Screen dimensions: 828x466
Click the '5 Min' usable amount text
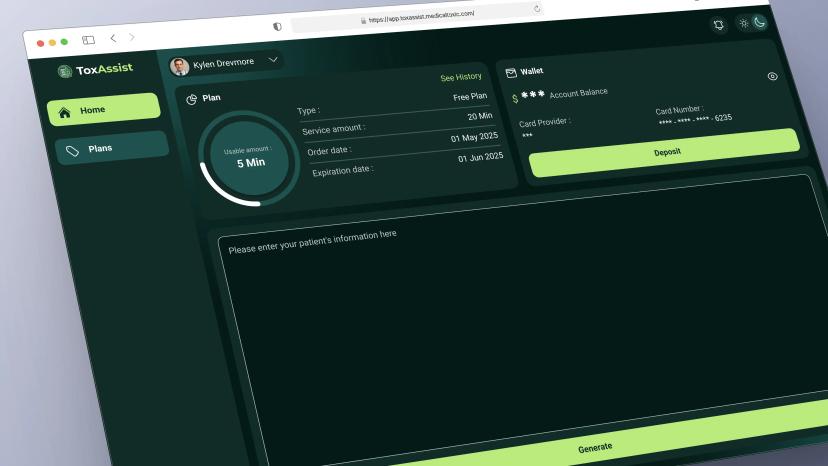tap(251, 163)
